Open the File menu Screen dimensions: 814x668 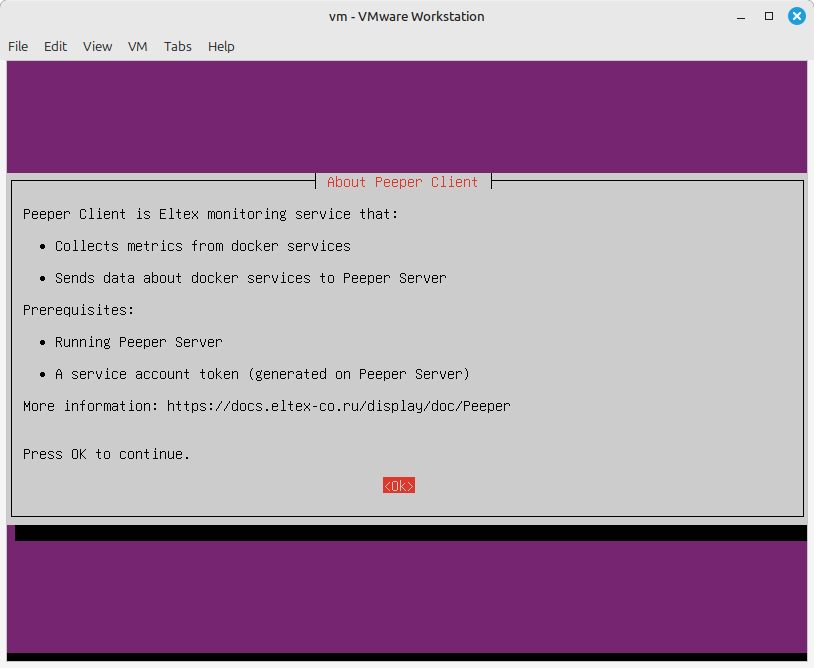click(x=18, y=47)
